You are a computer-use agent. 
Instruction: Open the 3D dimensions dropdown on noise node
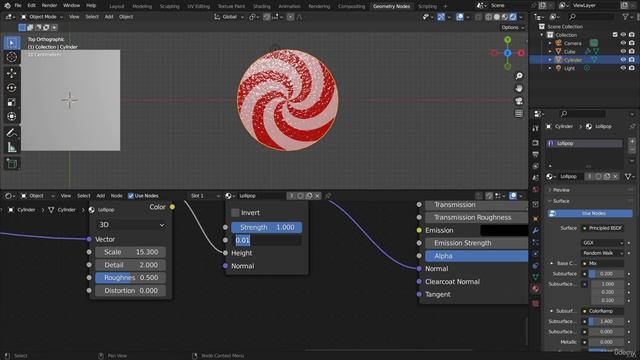click(x=131, y=225)
